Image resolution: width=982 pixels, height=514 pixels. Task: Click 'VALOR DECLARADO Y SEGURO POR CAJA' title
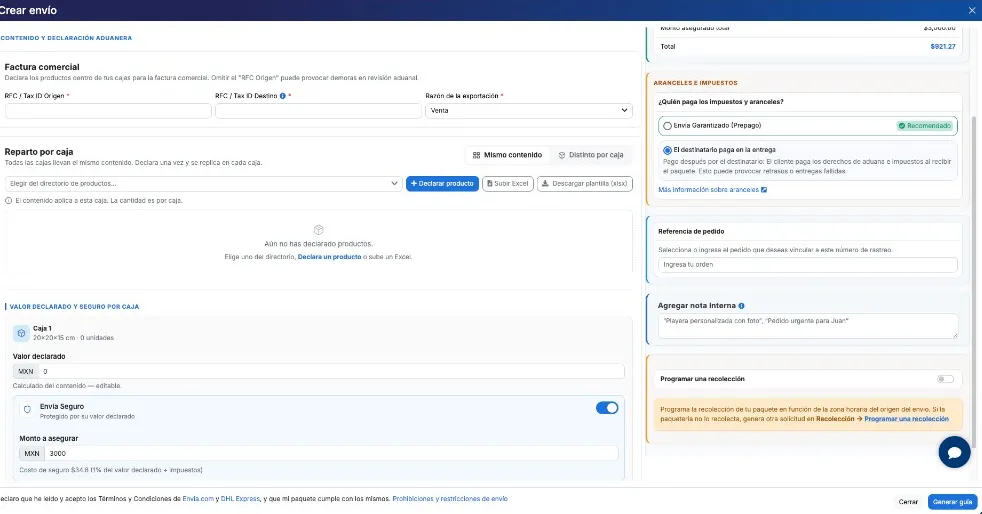coord(74,307)
